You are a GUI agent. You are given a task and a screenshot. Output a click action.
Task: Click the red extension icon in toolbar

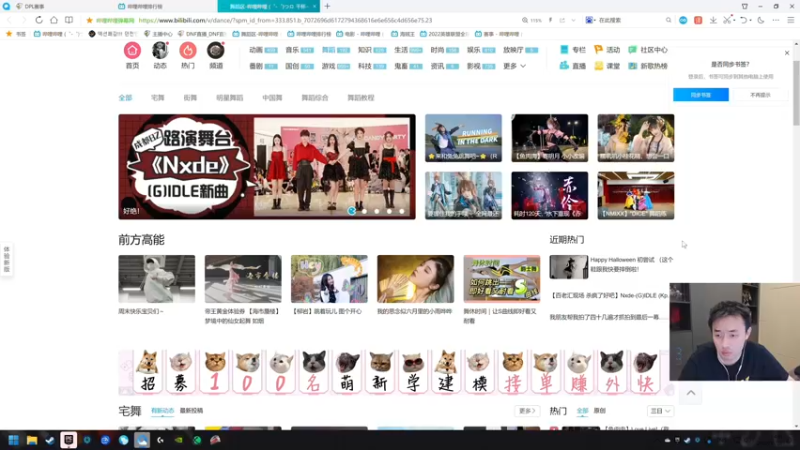tap(698, 20)
